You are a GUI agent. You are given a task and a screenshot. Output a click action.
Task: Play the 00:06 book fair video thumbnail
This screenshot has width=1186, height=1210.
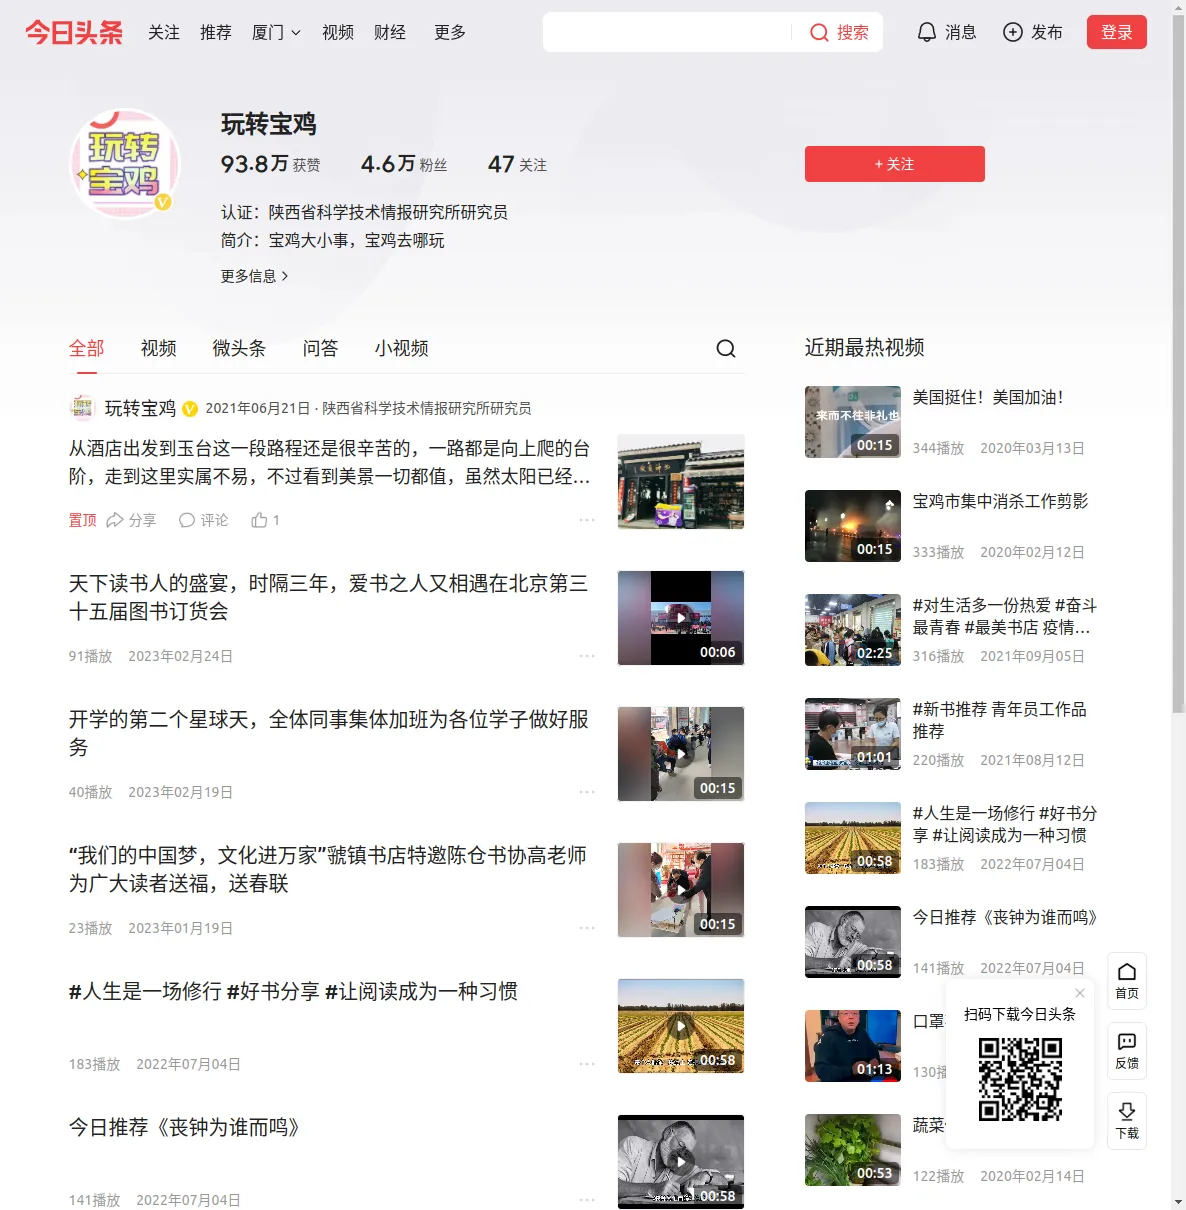coord(681,618)
